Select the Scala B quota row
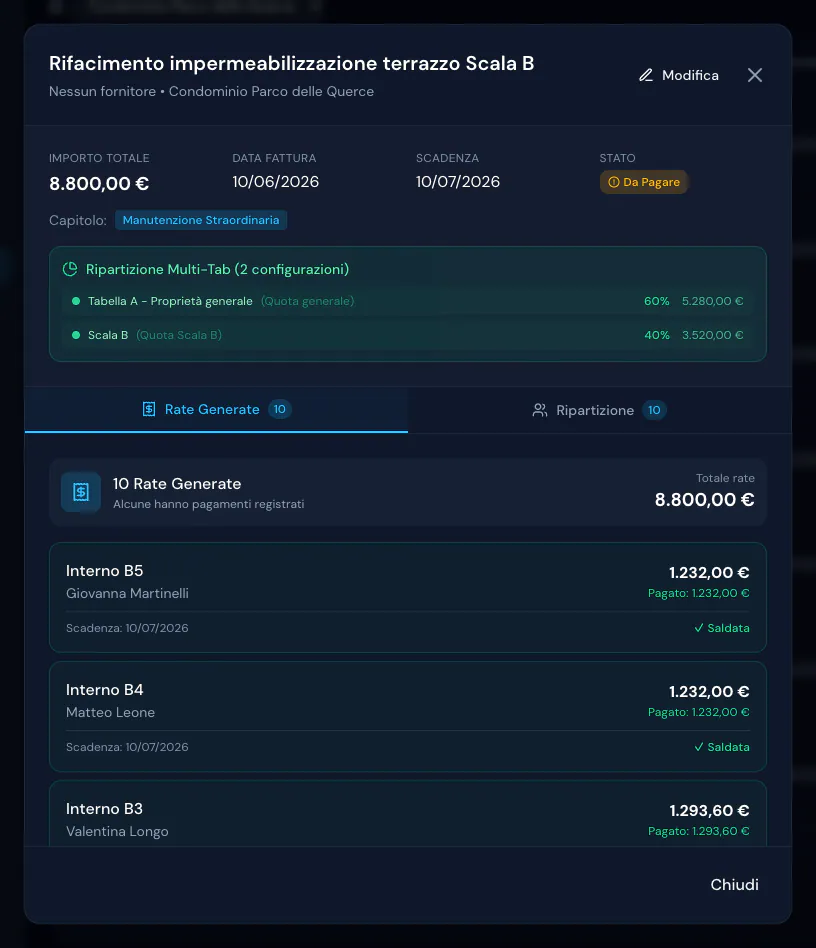The image size is (816, 948). click(x=408, y=335)
